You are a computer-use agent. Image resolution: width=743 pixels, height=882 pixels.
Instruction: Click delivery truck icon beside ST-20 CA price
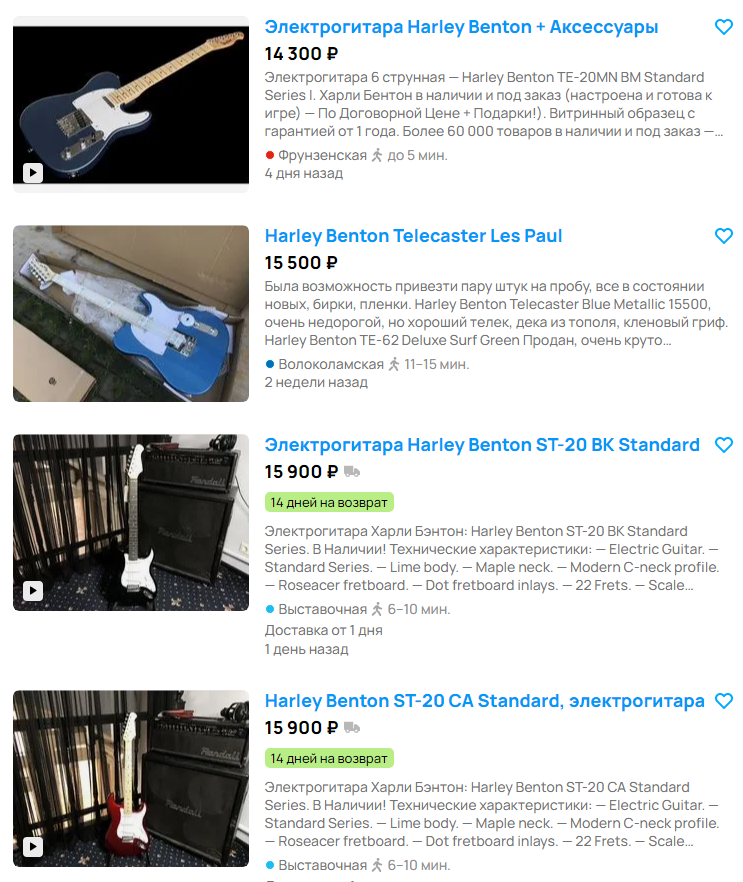click(x=352, y=727)
